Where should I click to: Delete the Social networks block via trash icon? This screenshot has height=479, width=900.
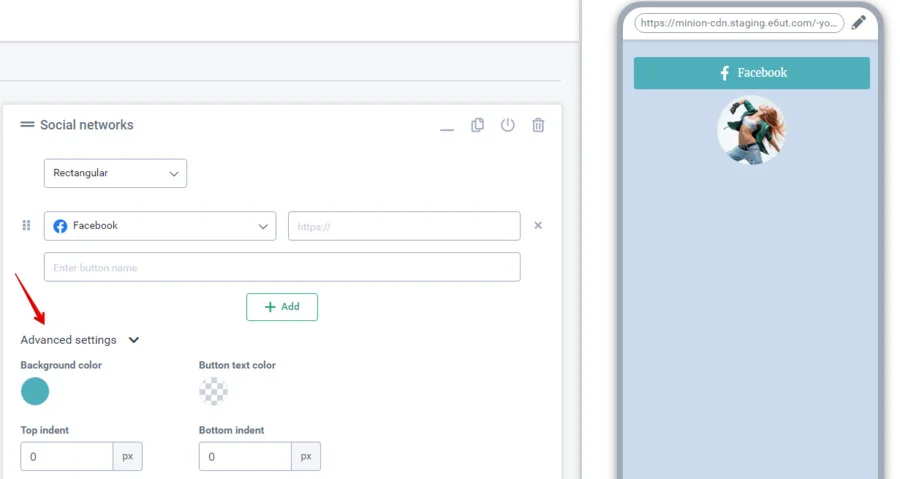[x=538, y=125]
